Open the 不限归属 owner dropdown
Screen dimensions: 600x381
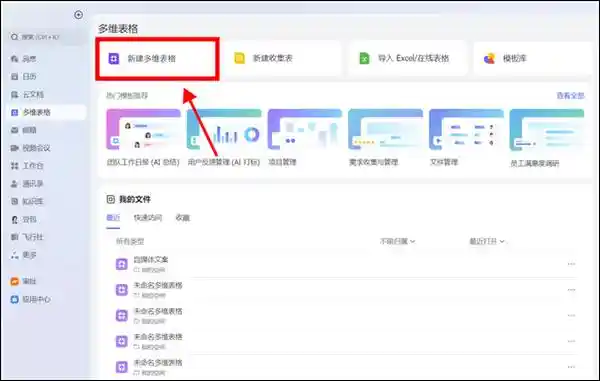pos(398,241)
